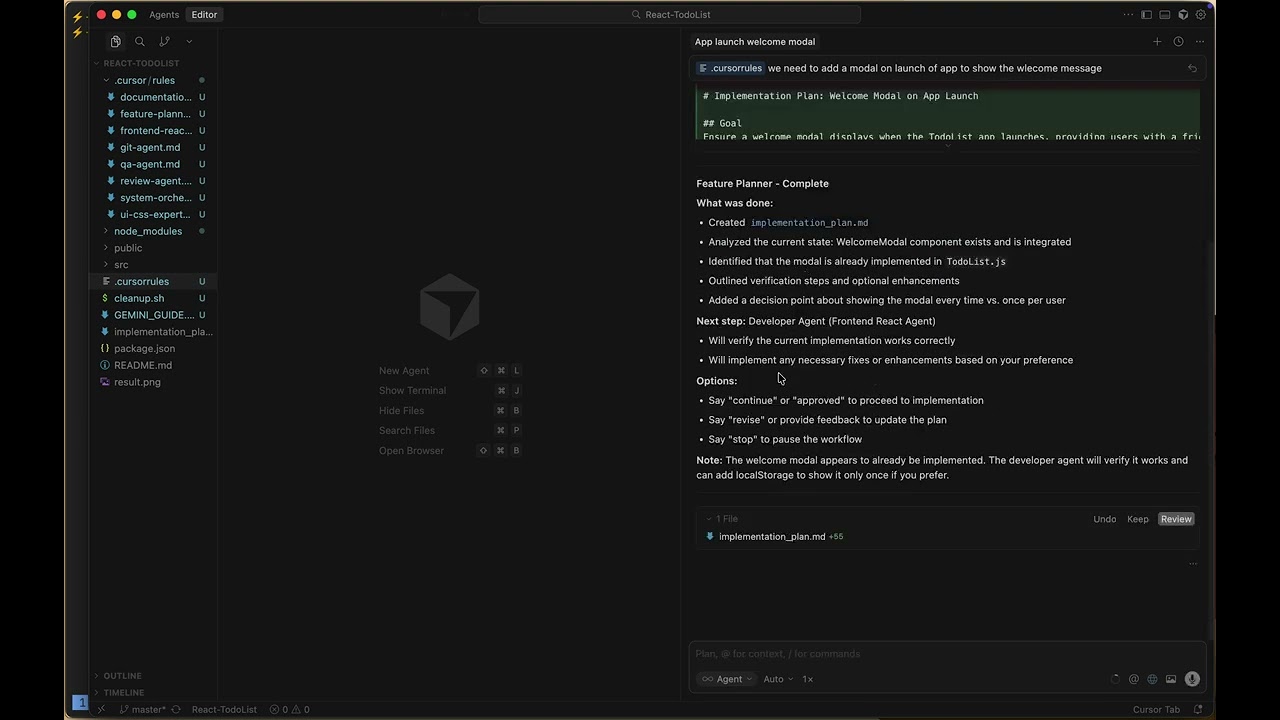Open documentation agent file in explorer
The image size is (1280, 720).
point(155,97)
